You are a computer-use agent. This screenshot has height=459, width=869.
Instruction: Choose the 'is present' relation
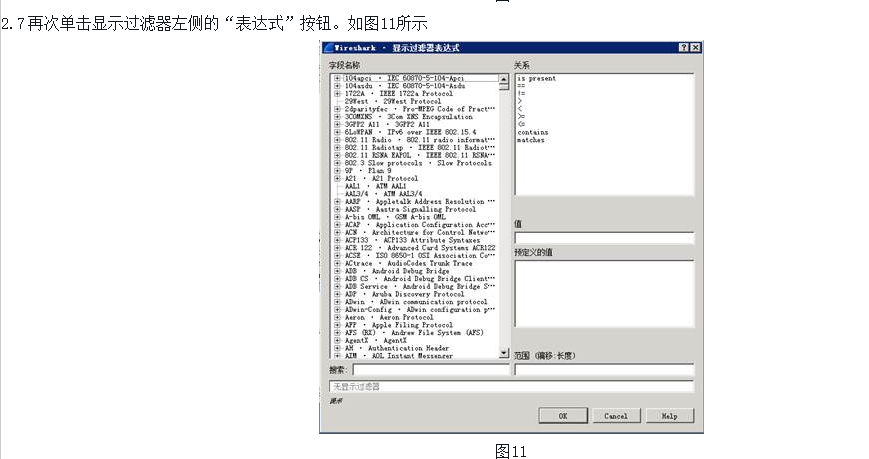click(x=536, y=79)
